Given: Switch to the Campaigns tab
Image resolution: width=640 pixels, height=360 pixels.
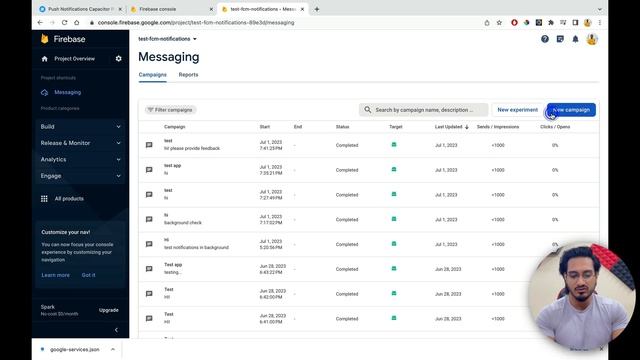Looking at the screenshot, I should pyautogui.click(x=153, y=75).
